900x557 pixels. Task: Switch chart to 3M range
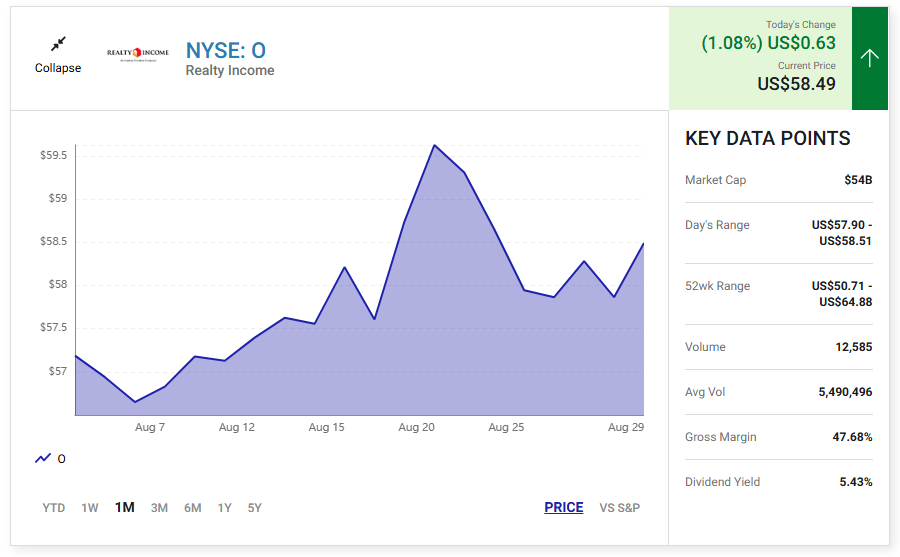click(x=159, y=508)
